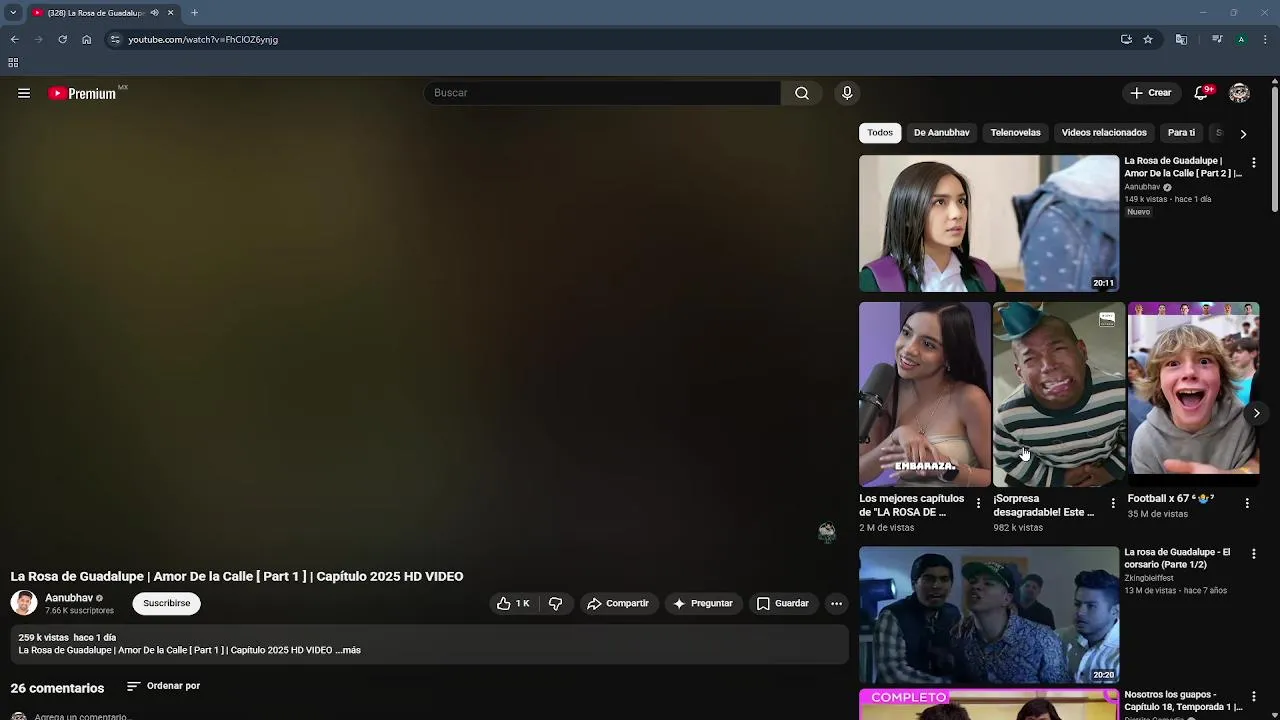Expand description by clicking ...más

(x=348, y=650)
